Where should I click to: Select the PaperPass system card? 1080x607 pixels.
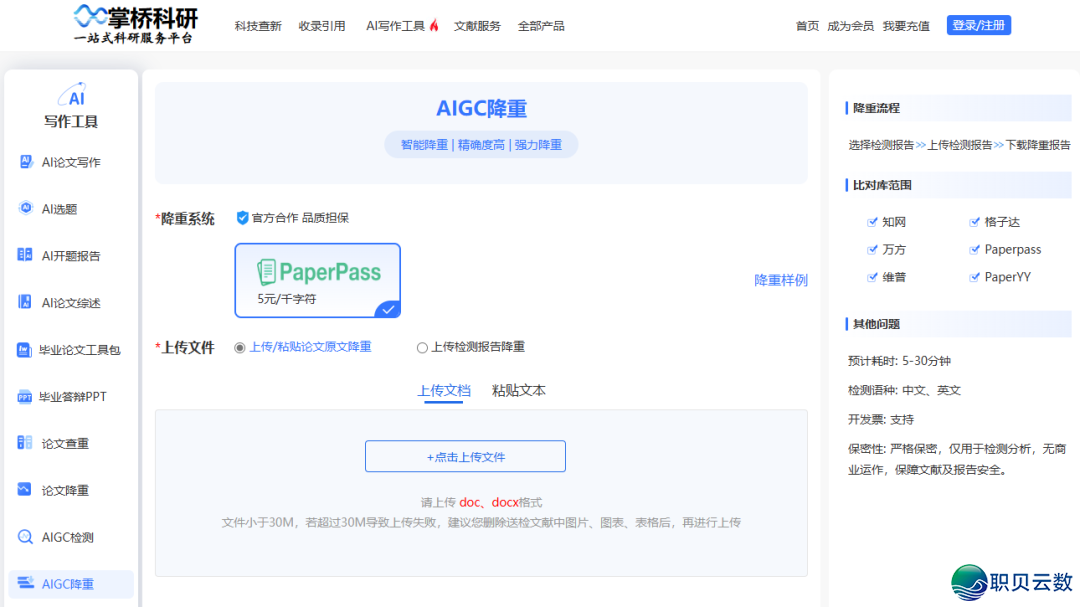(x=317, y=280)
